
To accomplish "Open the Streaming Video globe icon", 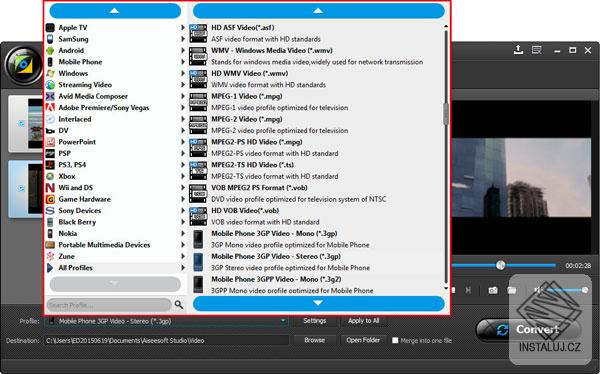I will [x=50, y=85].
